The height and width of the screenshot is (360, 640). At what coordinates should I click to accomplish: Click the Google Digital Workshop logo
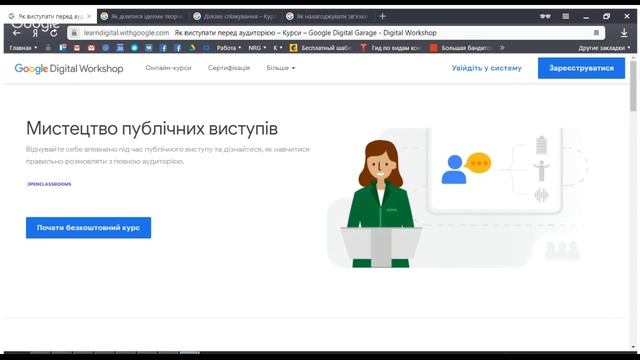click(69, 68)
